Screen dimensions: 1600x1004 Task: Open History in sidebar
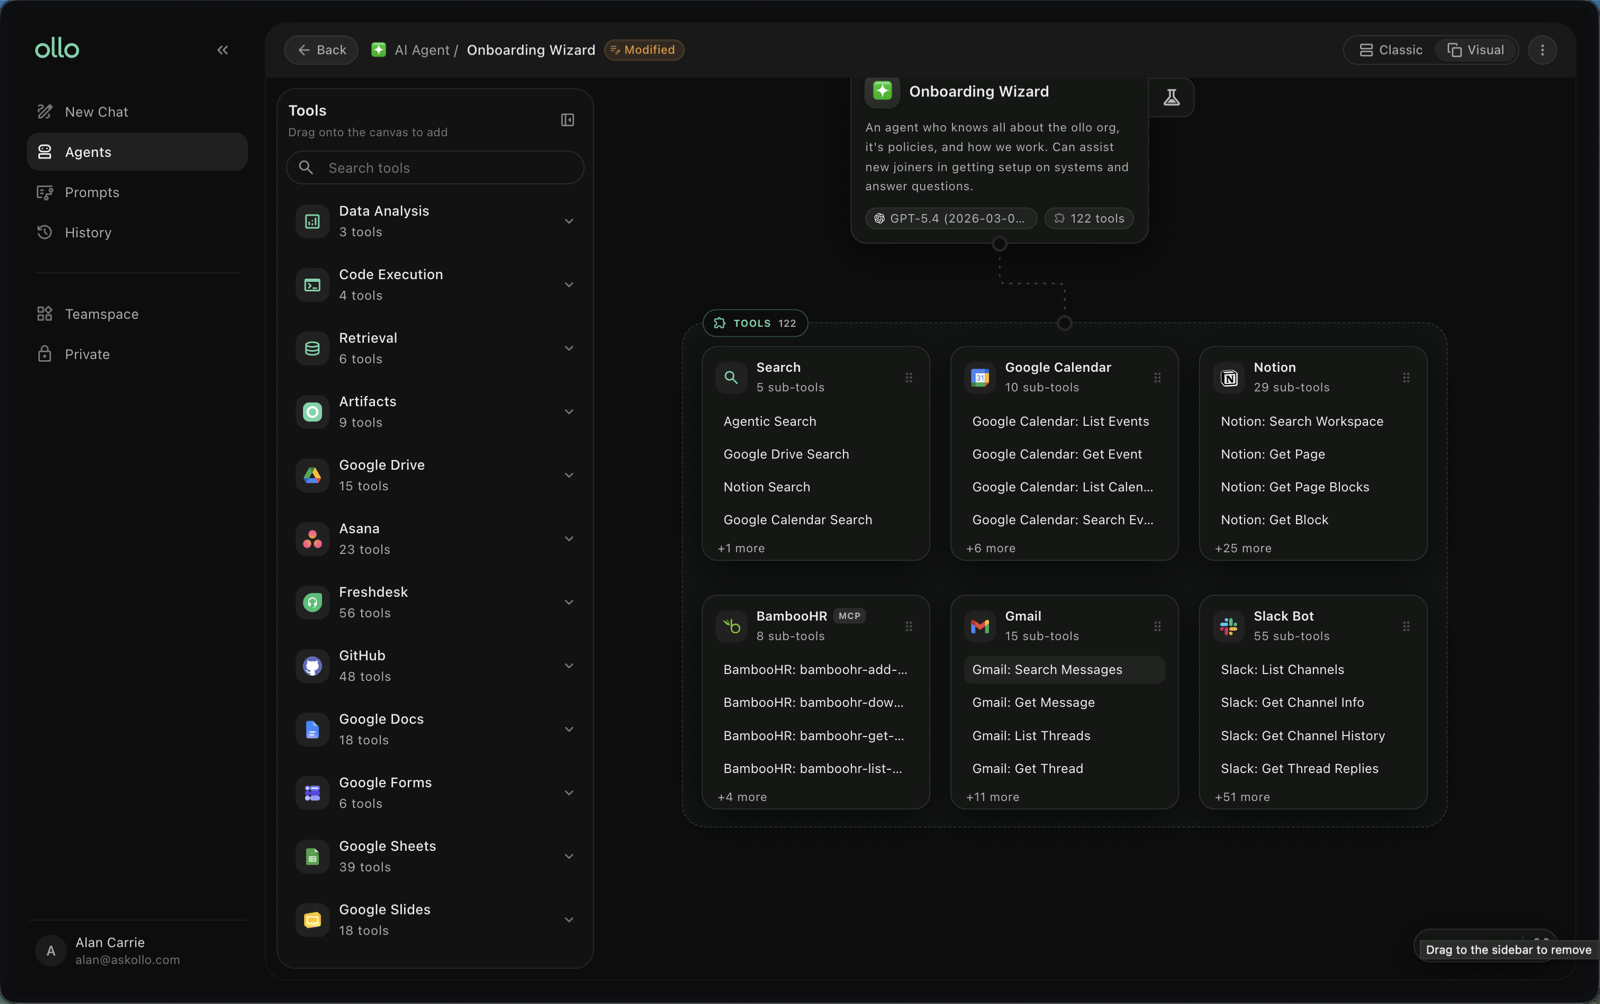tap(137, 232)
